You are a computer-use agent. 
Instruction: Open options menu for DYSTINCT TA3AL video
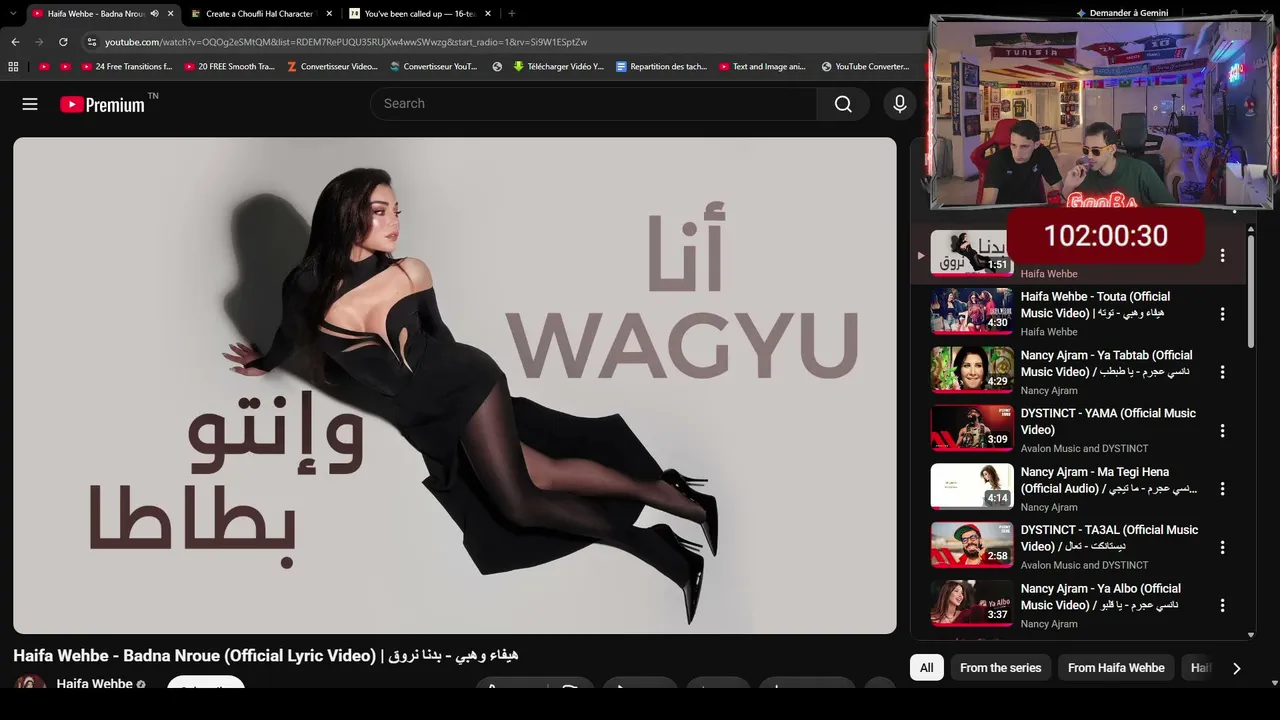point(1222,547)
